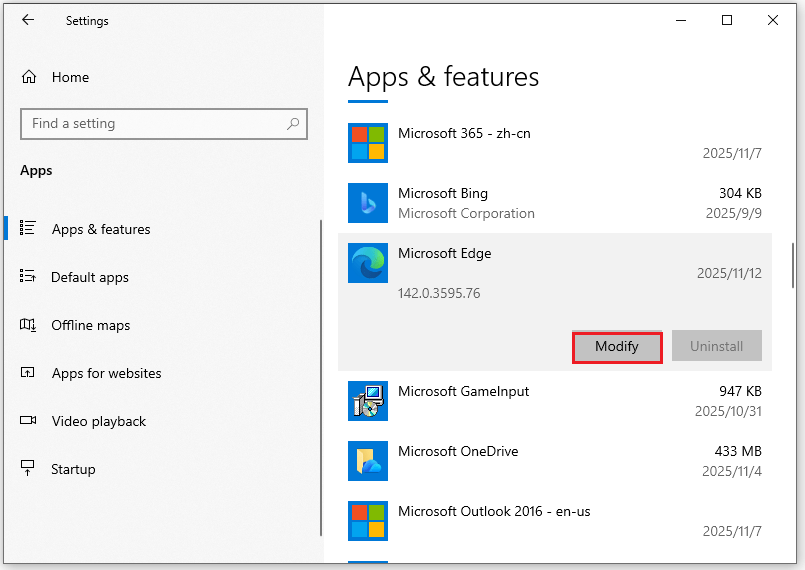Click the Microsoft Outlook 2016 icon
This screenshot has height=570, width=805.
tap(367, 521)
